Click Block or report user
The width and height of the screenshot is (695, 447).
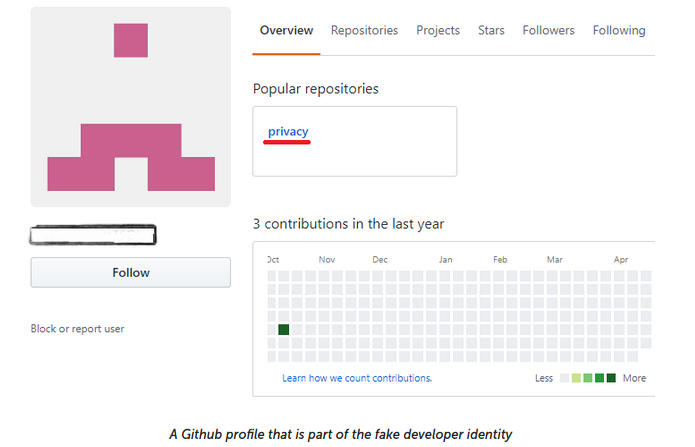(x=77, y=329)
